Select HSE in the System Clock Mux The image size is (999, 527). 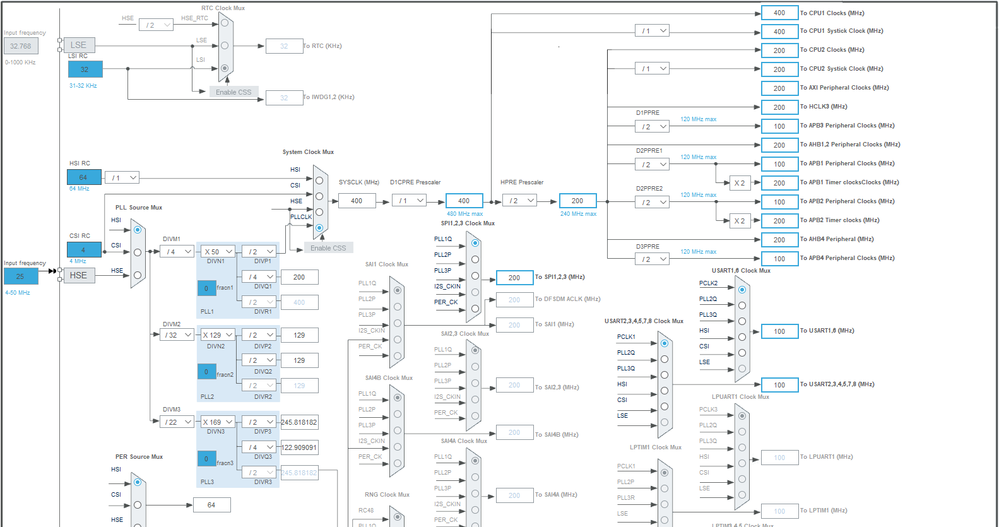point(319,212)
